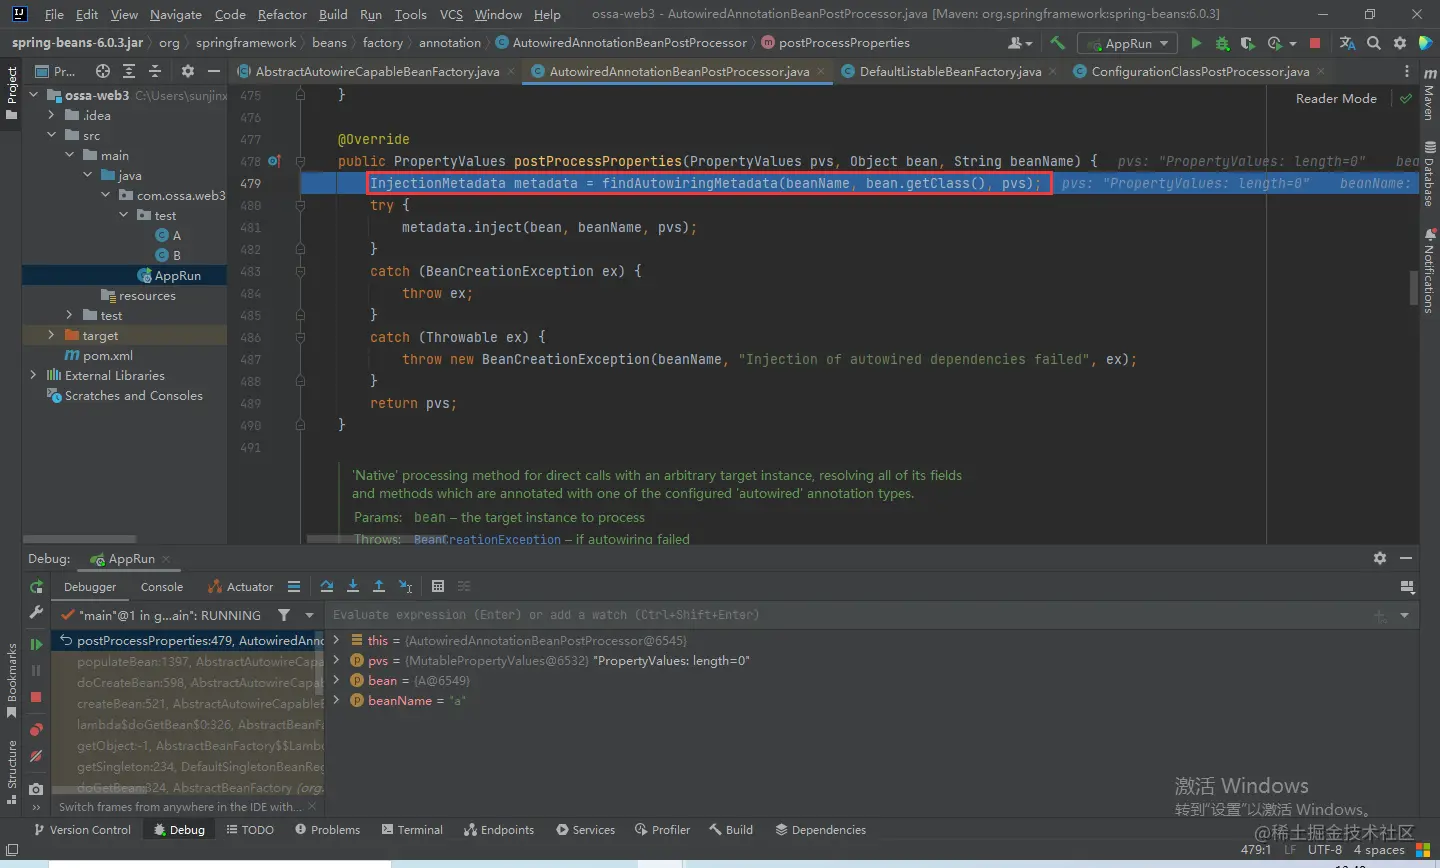This screenshot has width=1440, height=868.
Task: Click the threads view hamburger icon in the debugger
Action: [294, 586]
